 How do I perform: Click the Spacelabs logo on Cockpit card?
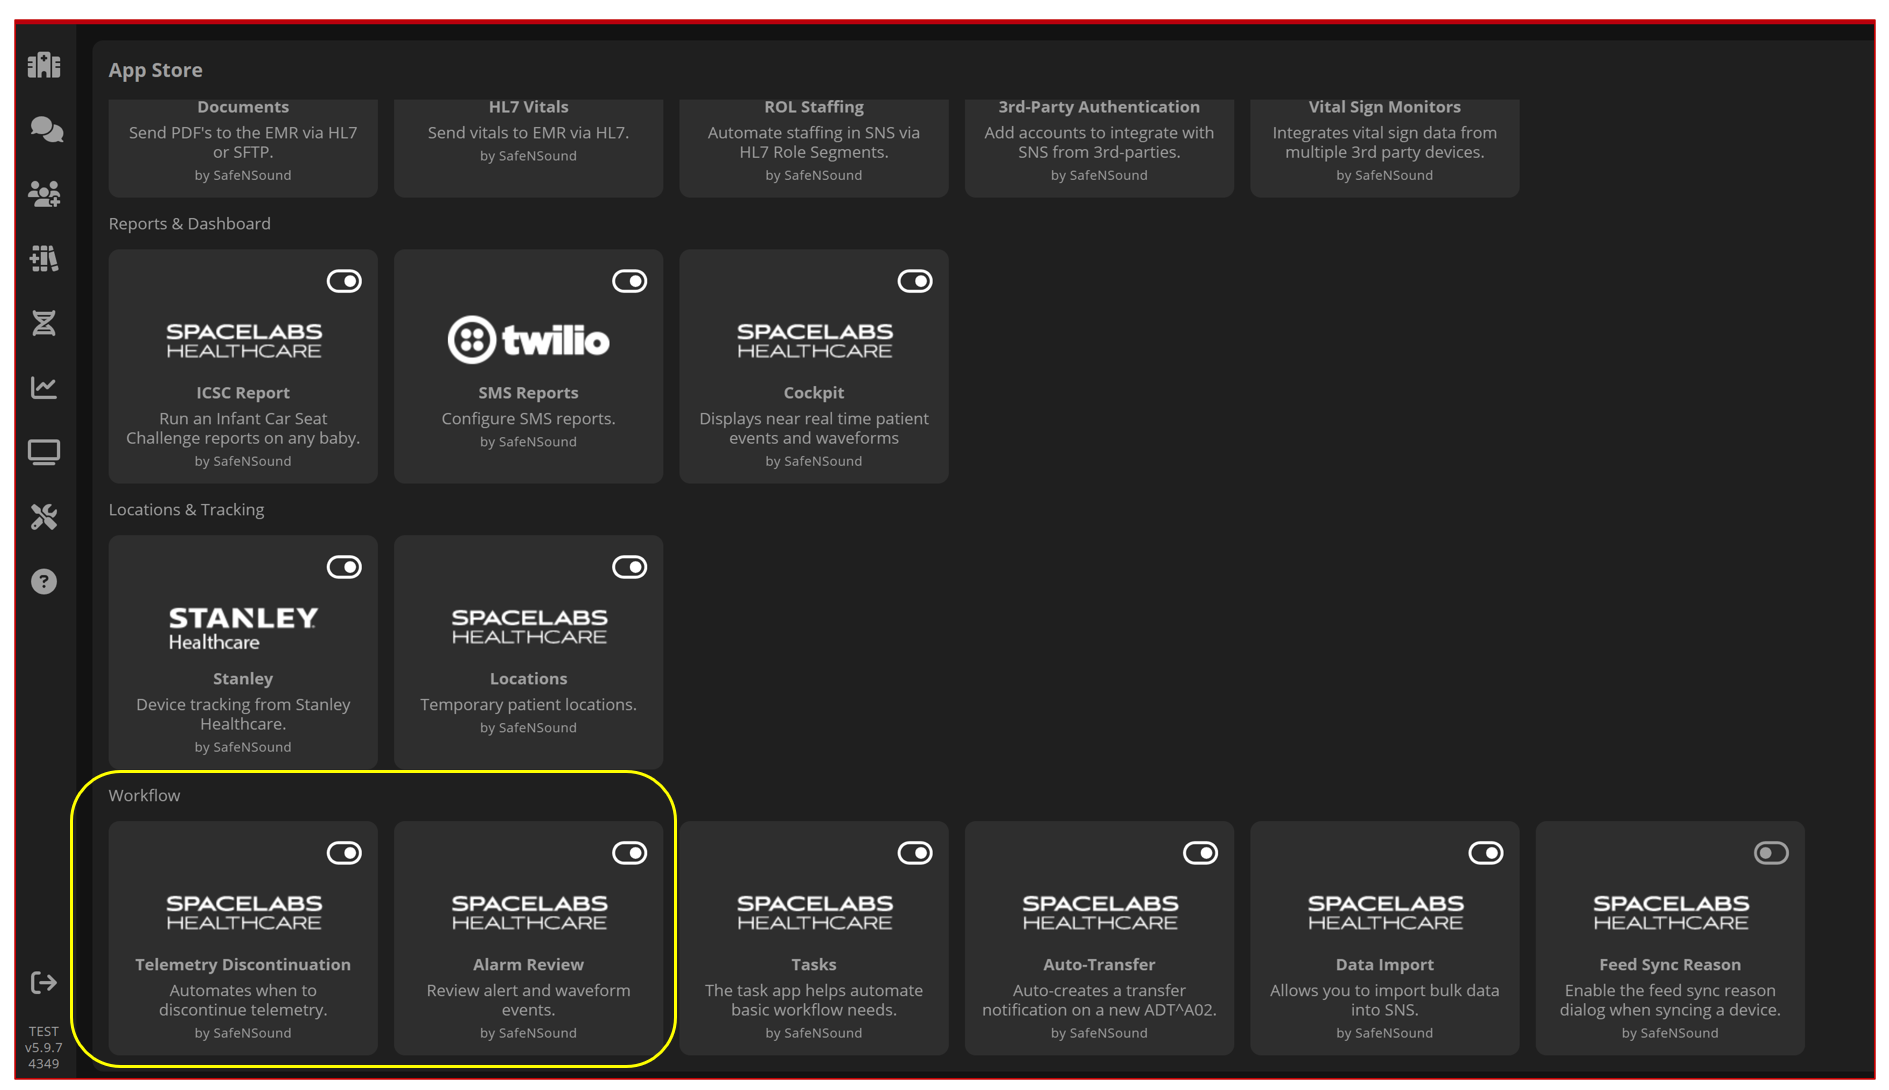(x=814, y=340)
